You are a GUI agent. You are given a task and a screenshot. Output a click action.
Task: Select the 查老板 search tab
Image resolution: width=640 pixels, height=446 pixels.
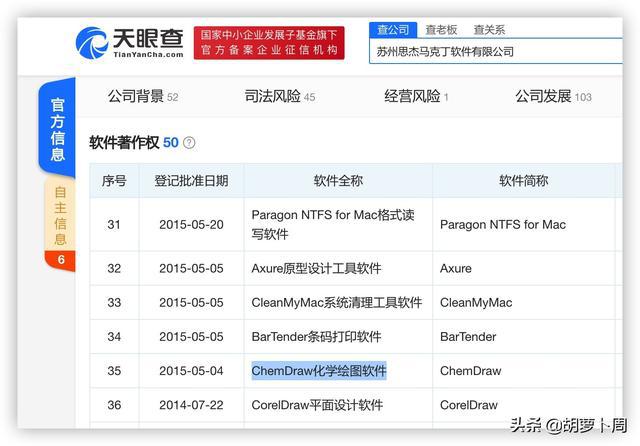(441, 30)
